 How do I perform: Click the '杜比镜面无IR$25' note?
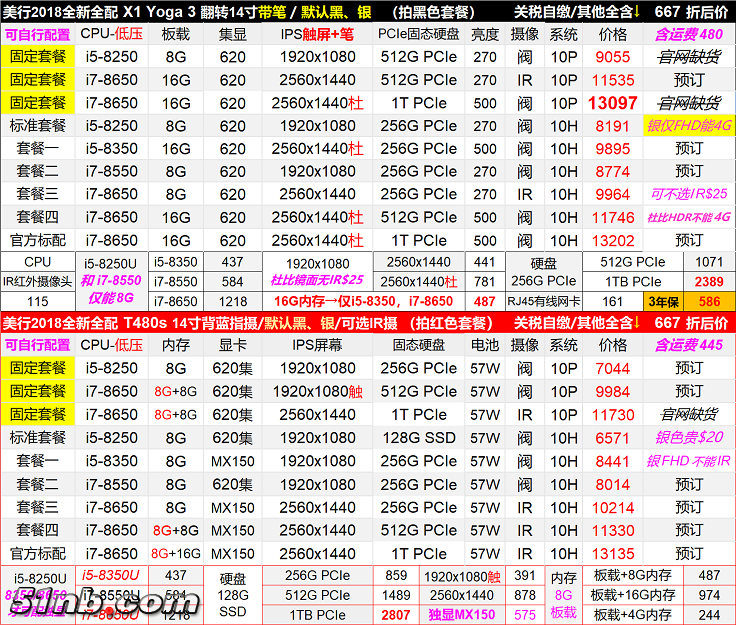pos(317,280)
